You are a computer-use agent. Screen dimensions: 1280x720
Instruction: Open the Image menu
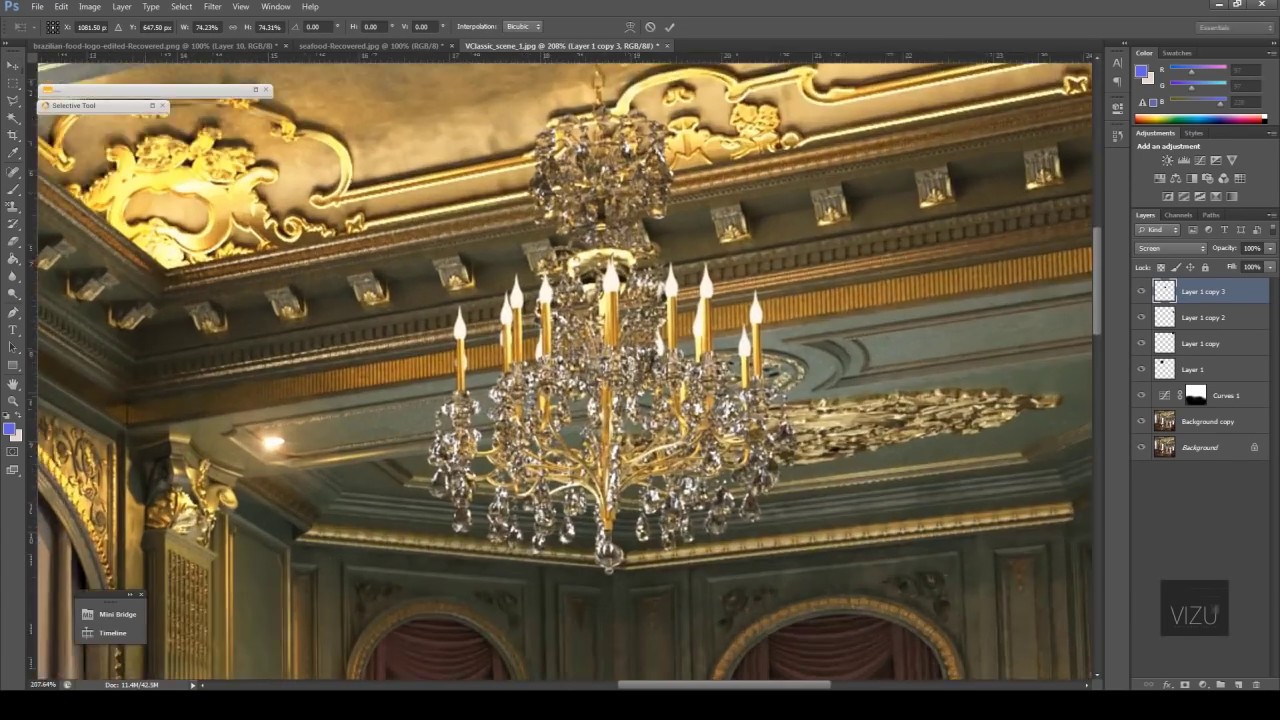click(x=90, y=7)
